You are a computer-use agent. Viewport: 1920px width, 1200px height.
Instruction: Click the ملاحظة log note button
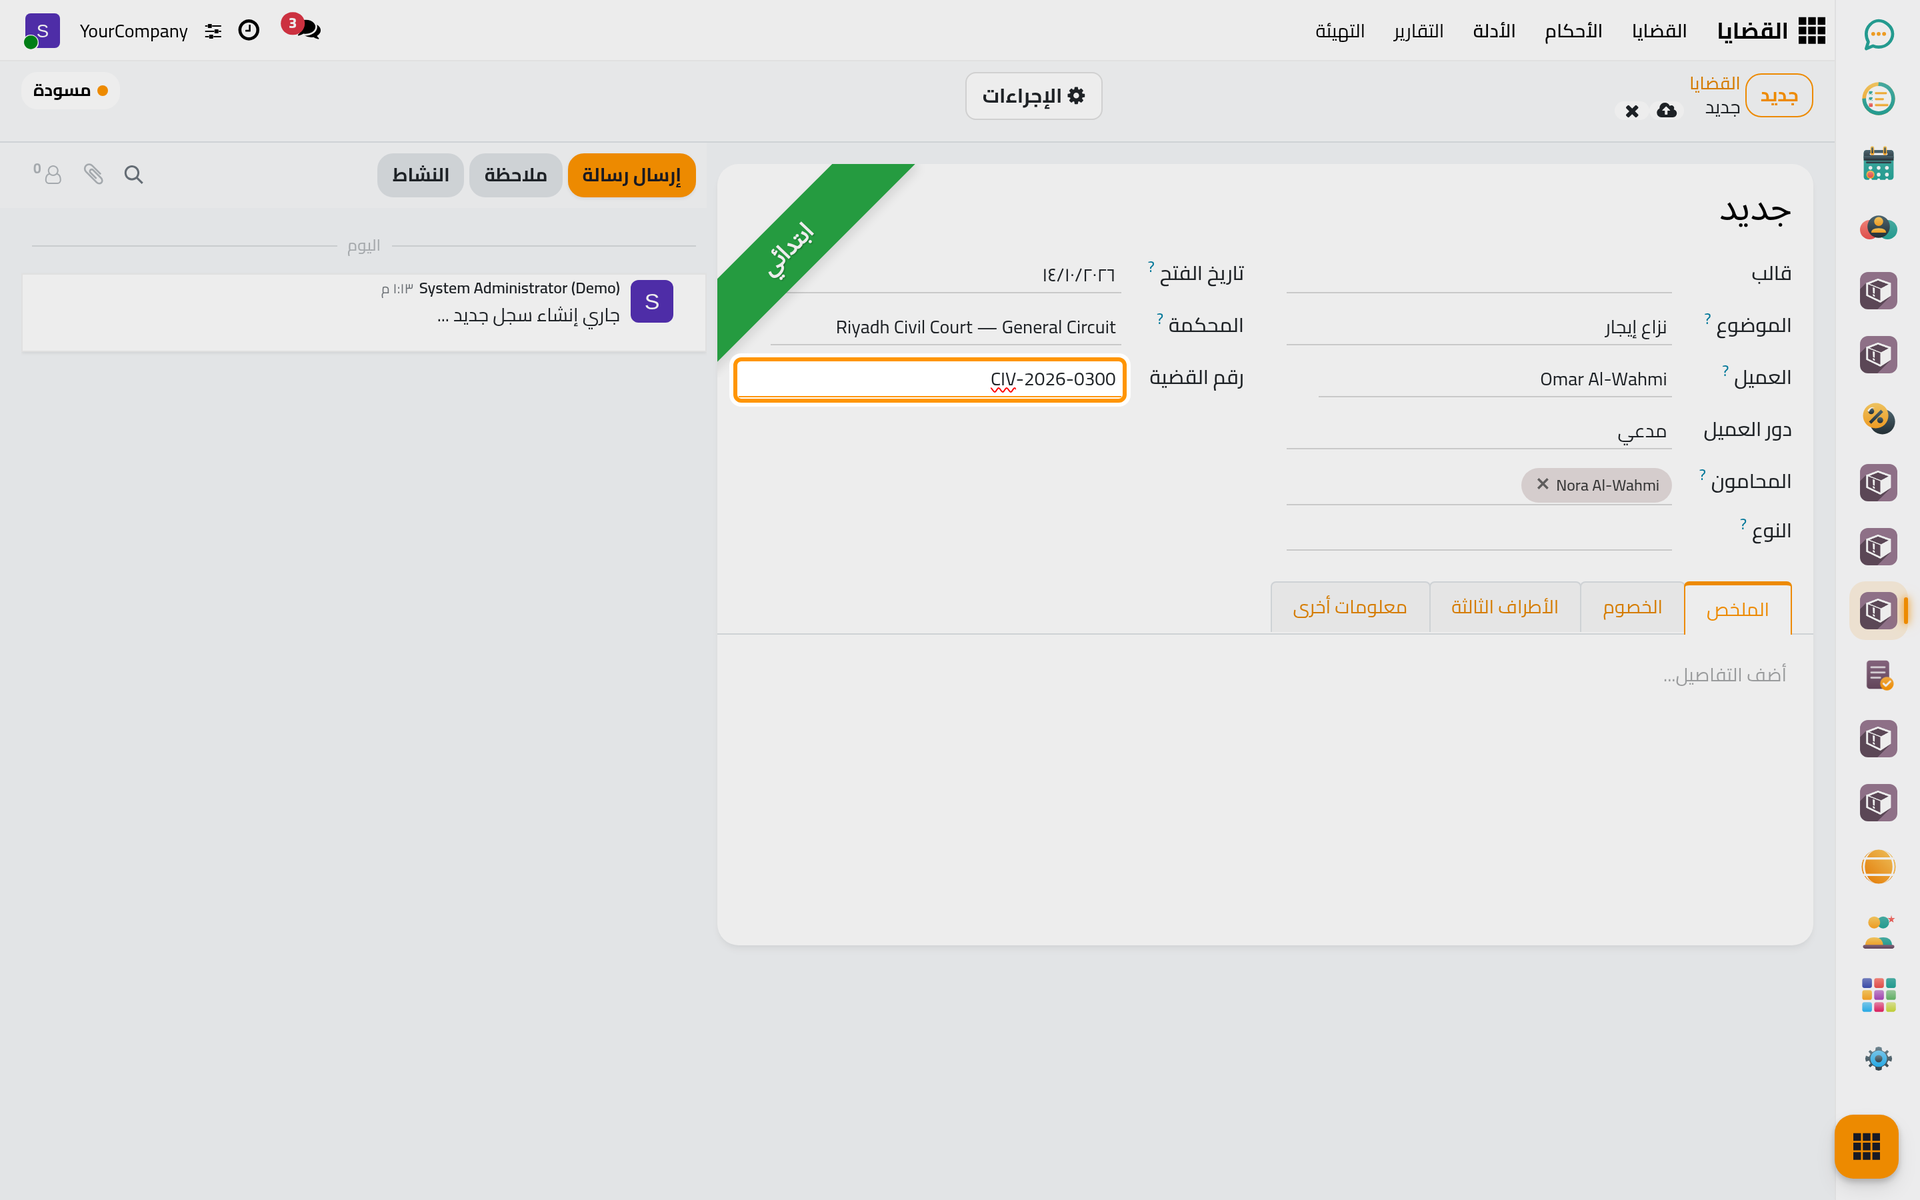pos(515,175)
